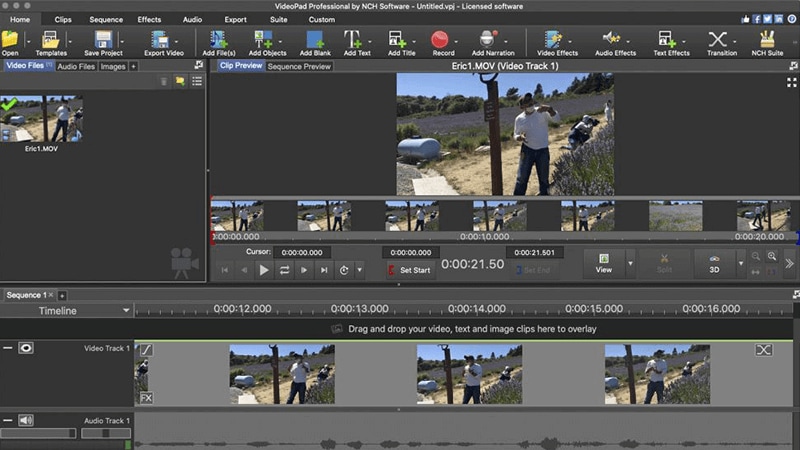The height and width of the screenshot is (450, 800).
Task: Start recording with the Record button
Action: pos(441,39)
